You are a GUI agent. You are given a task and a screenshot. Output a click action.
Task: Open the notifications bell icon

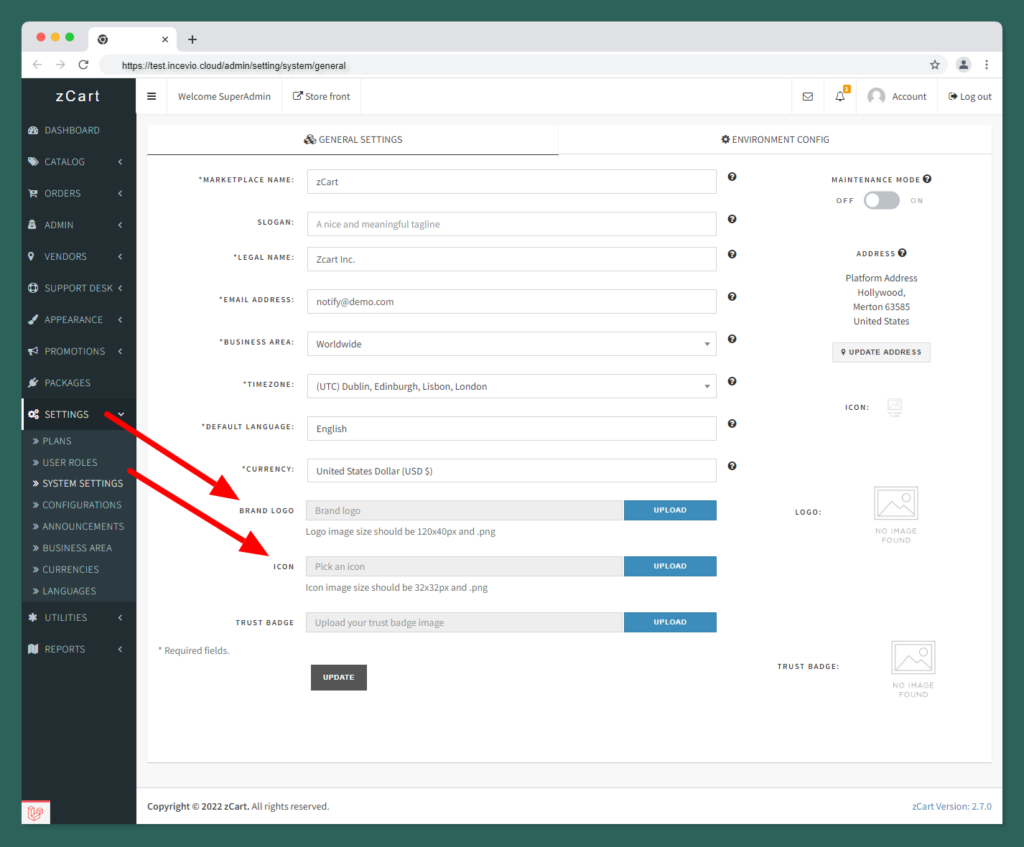tap(840, 97)
